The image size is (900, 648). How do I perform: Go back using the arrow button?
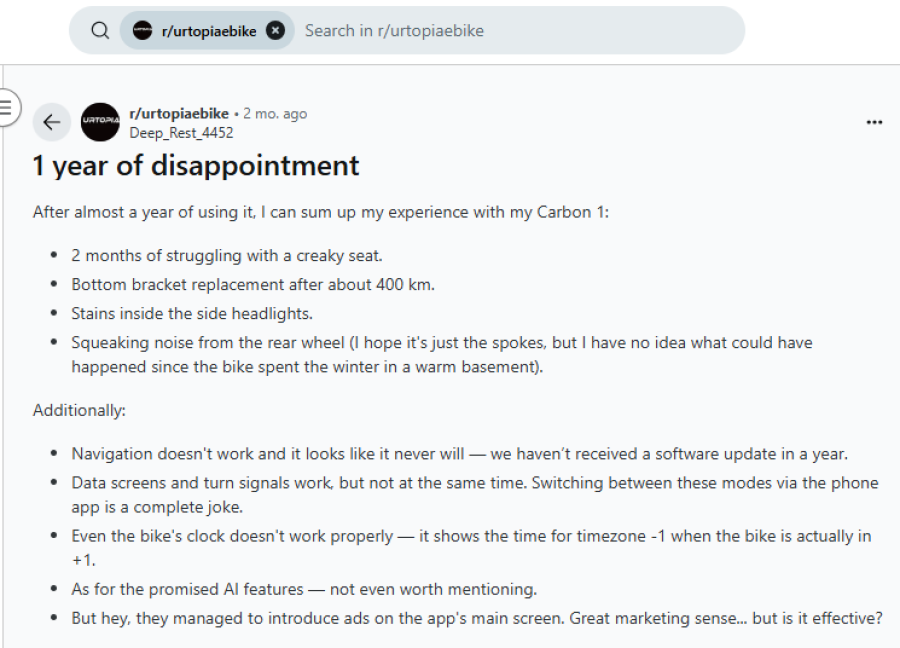point(52,122)
